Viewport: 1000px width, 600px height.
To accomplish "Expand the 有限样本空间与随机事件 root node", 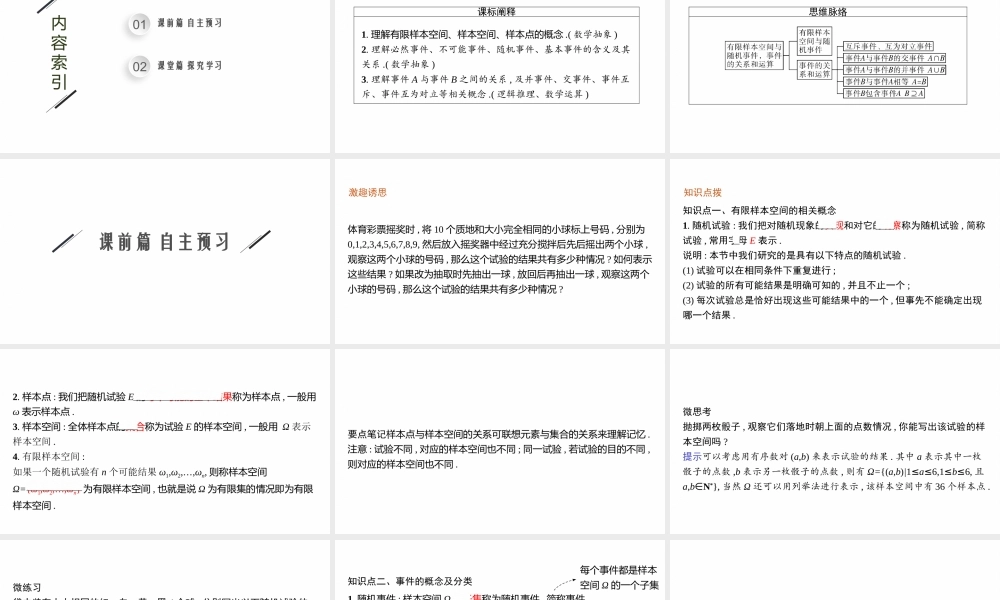I will (753, 57).
